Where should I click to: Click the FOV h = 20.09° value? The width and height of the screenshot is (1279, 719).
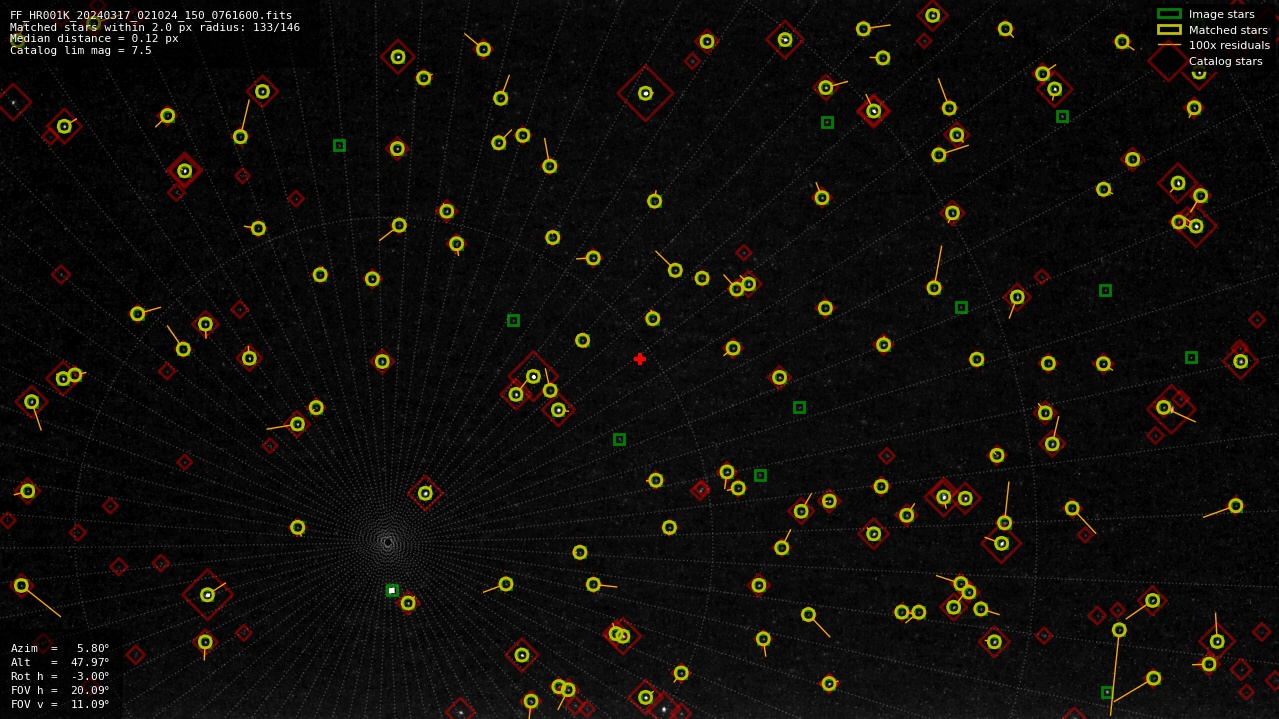60,690
